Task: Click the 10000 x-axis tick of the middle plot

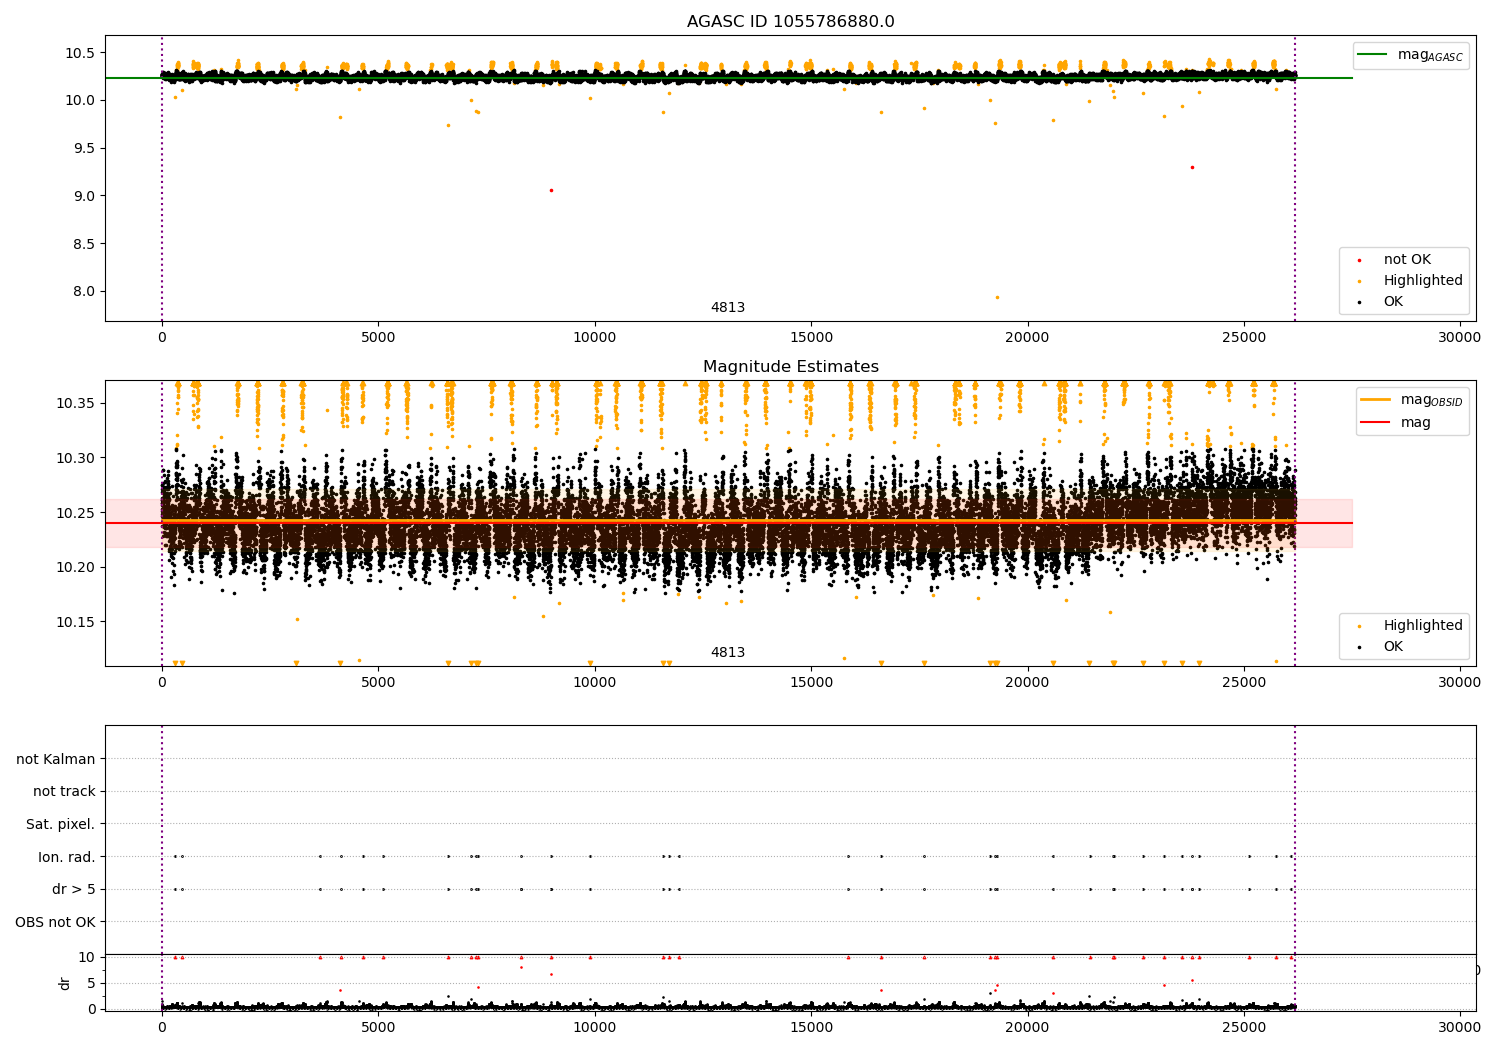Action: click(x=595, y=683)
